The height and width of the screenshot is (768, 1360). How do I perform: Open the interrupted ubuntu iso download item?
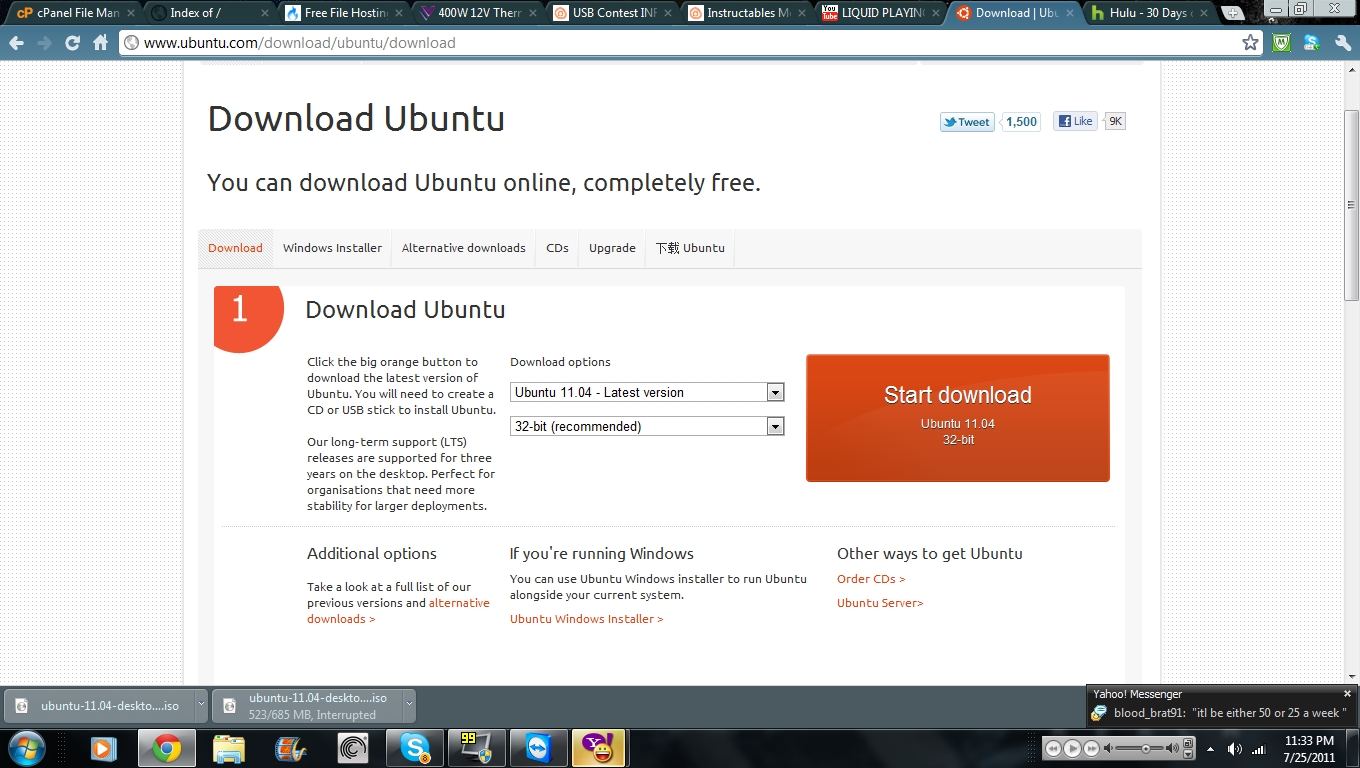point(306,706)
